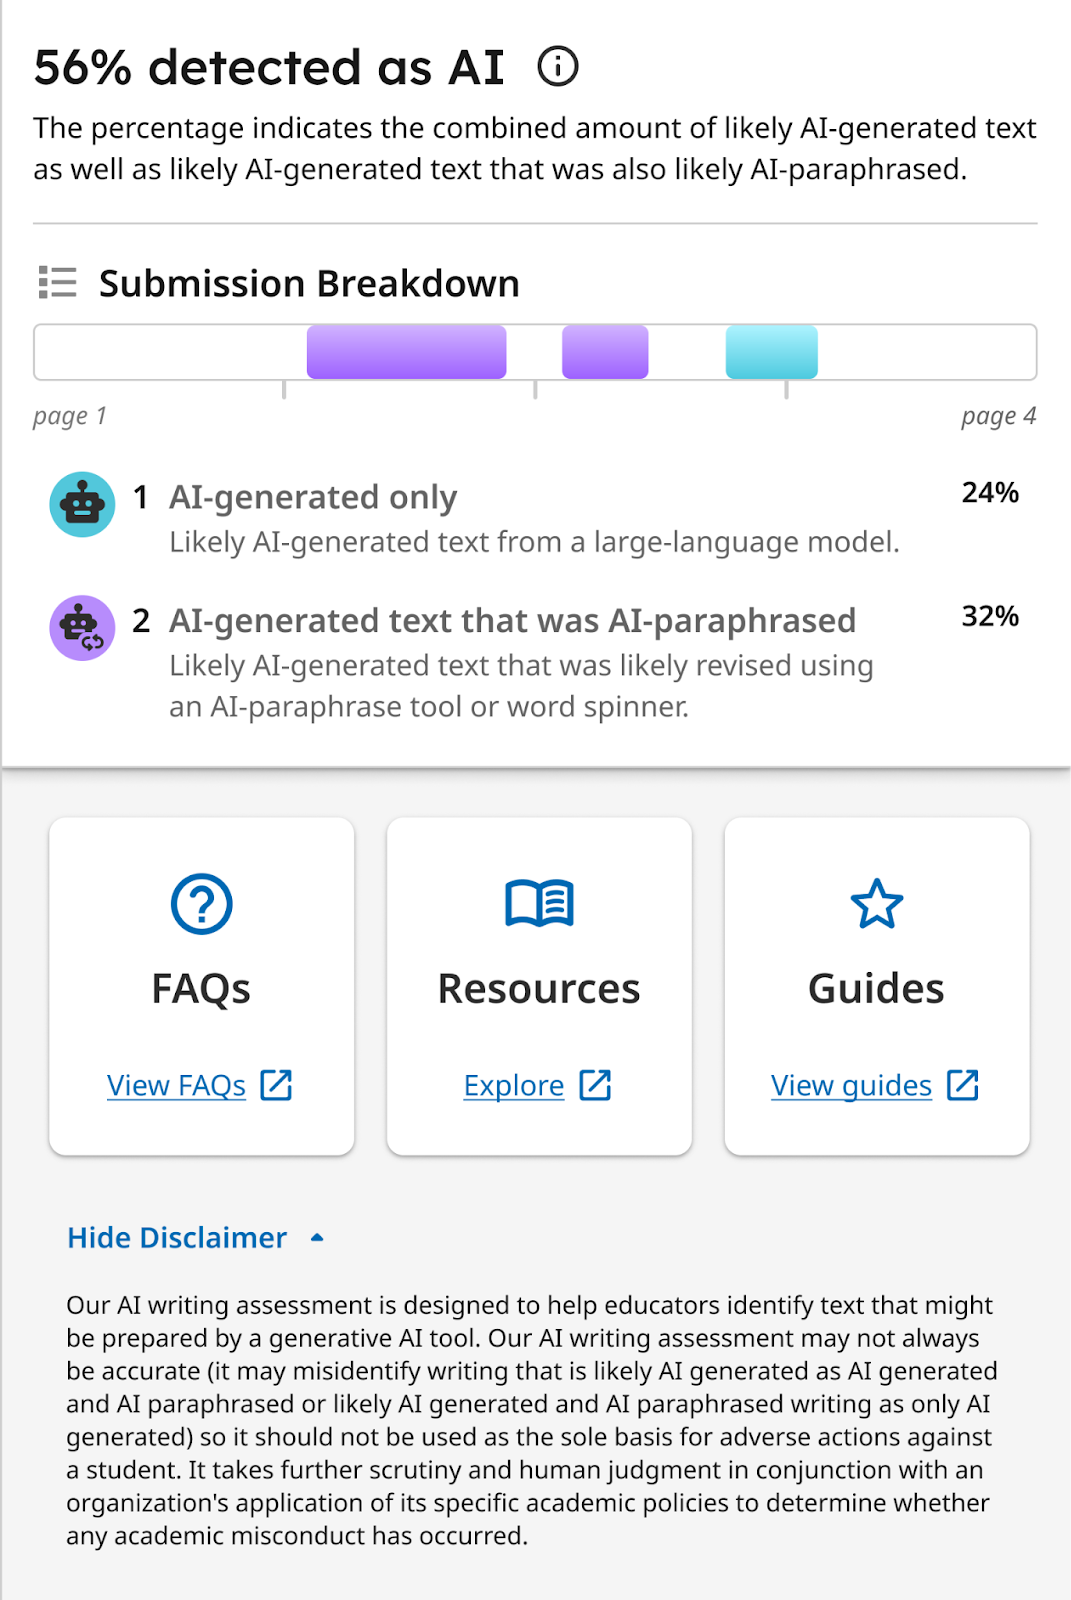The width and height of the screenshot is (1071, 1600).
Task: Expand details for AI-generated only entry
Action: point(313,497)
